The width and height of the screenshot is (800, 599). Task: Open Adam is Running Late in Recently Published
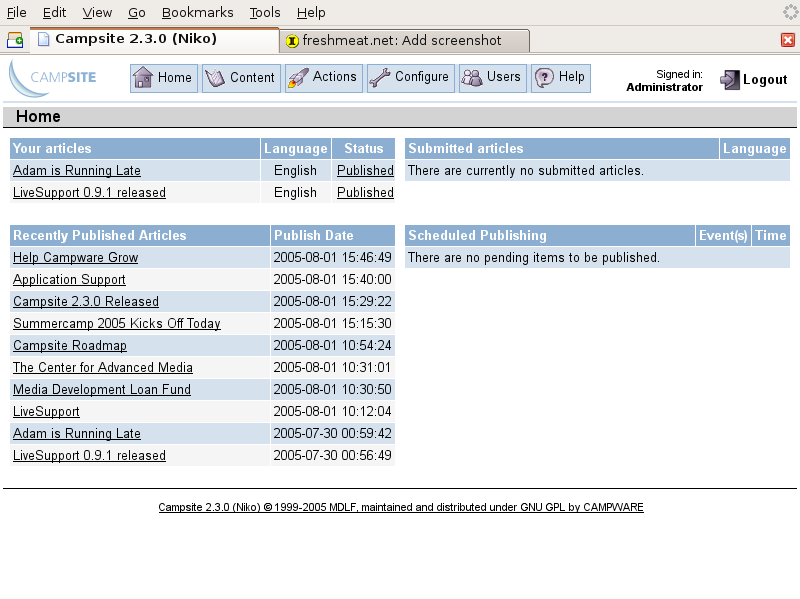click(x=77, y=433)
